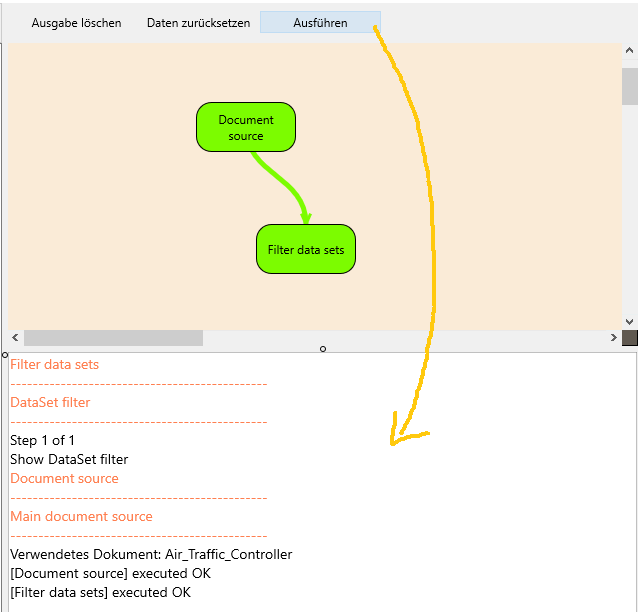Click the horizontal scrollbar left arrow
Screen dimensions: 638x612
coord(15,338)
